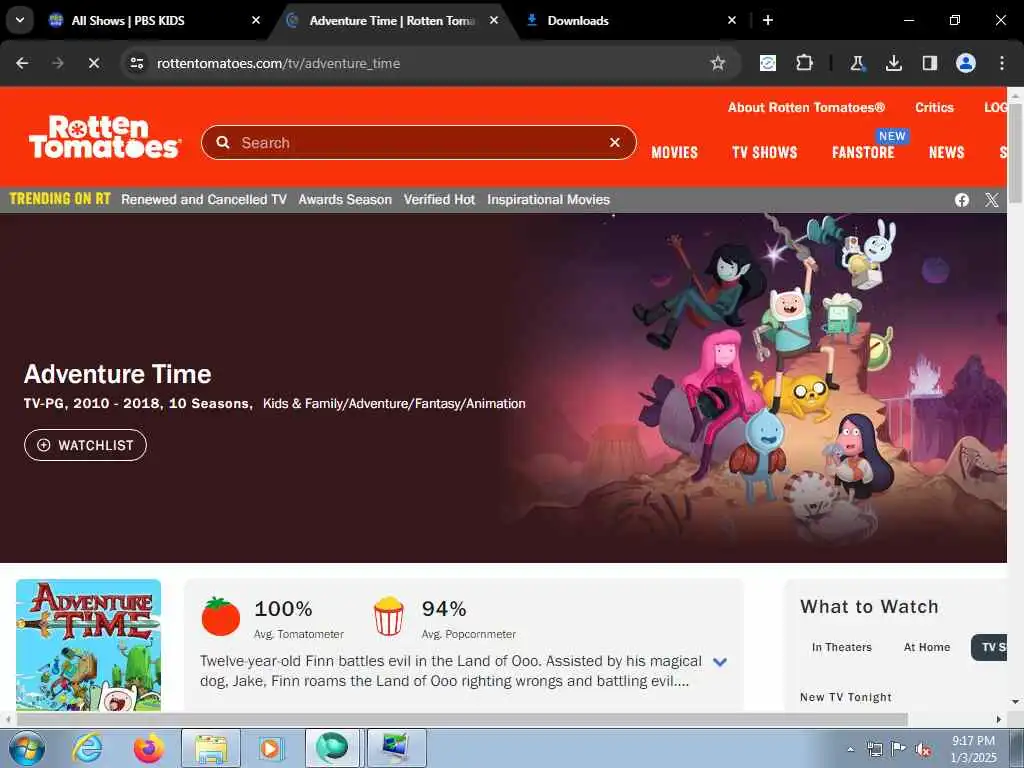Open Renewed and Cancelled TV link
Viewport: 1024px width, 768px height.
tap(204, 200)
